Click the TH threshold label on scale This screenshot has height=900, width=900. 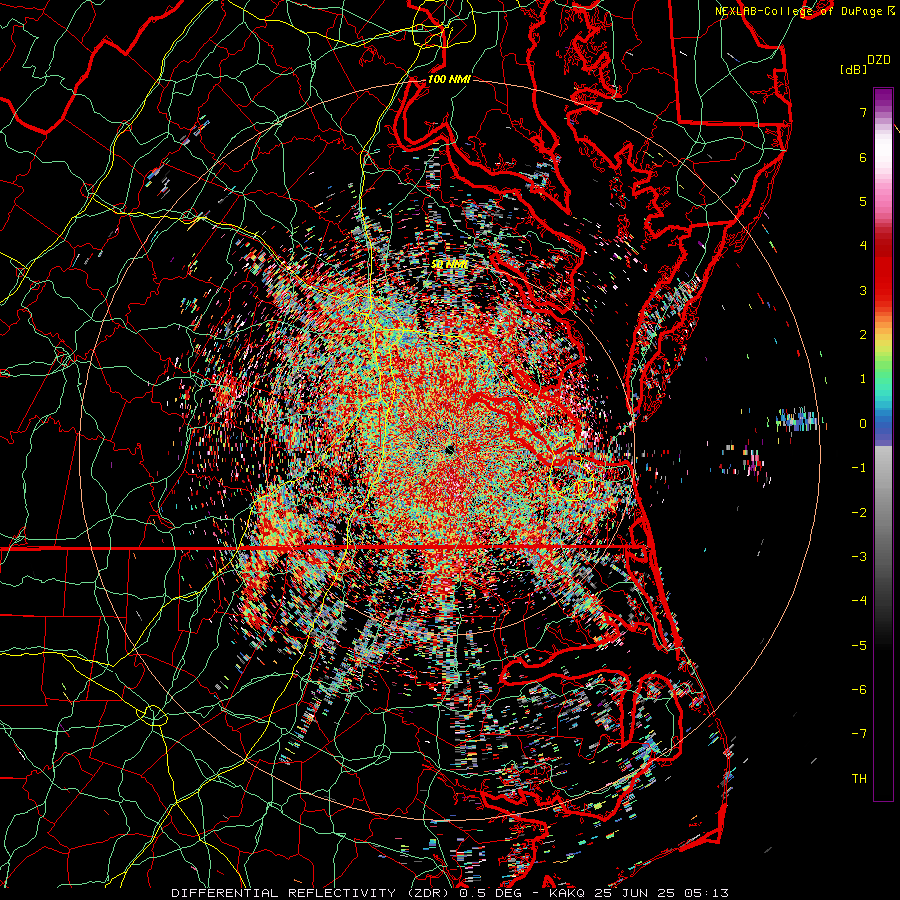[859, 779]
